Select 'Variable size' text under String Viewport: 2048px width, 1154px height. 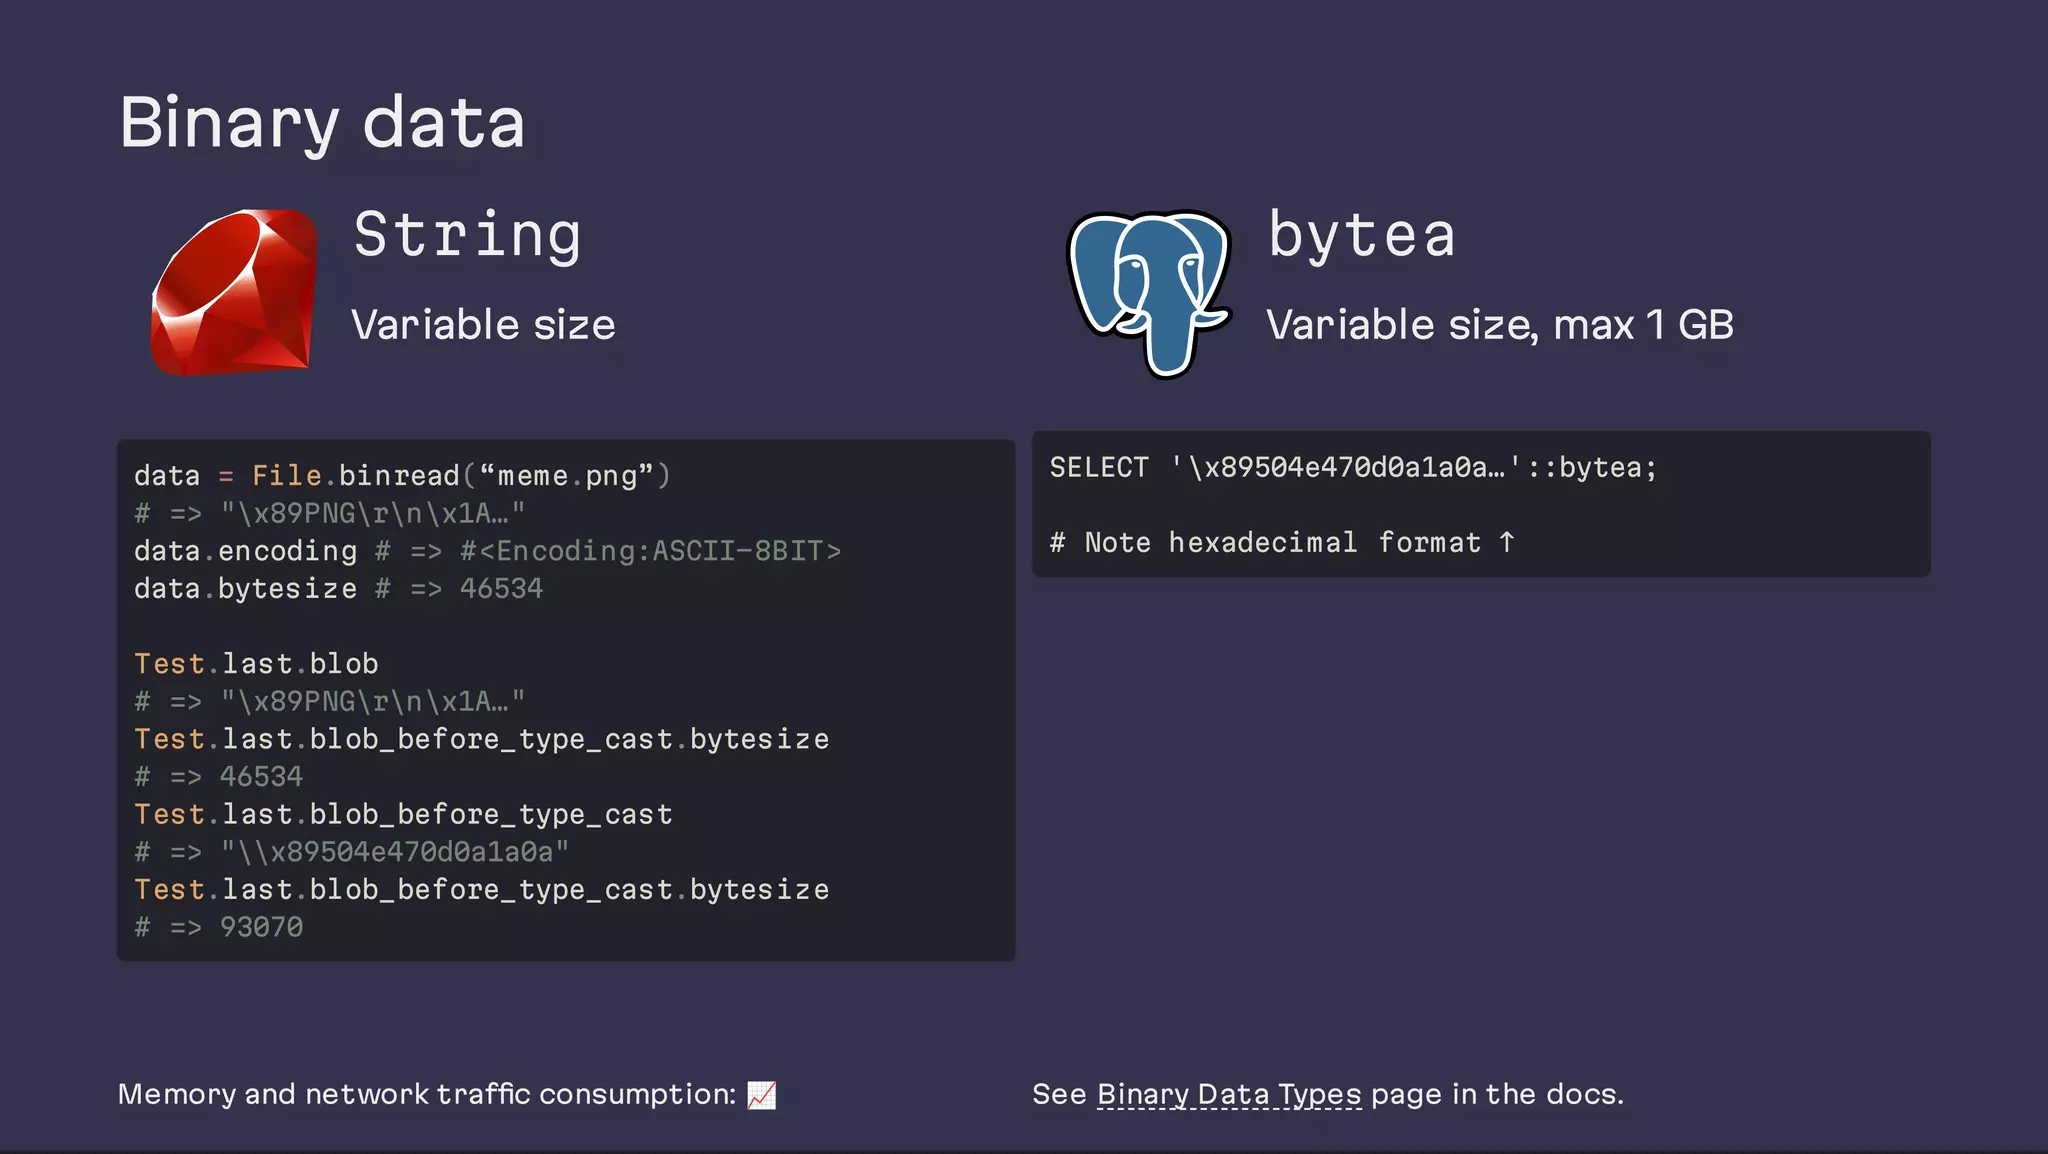point(483,325)
